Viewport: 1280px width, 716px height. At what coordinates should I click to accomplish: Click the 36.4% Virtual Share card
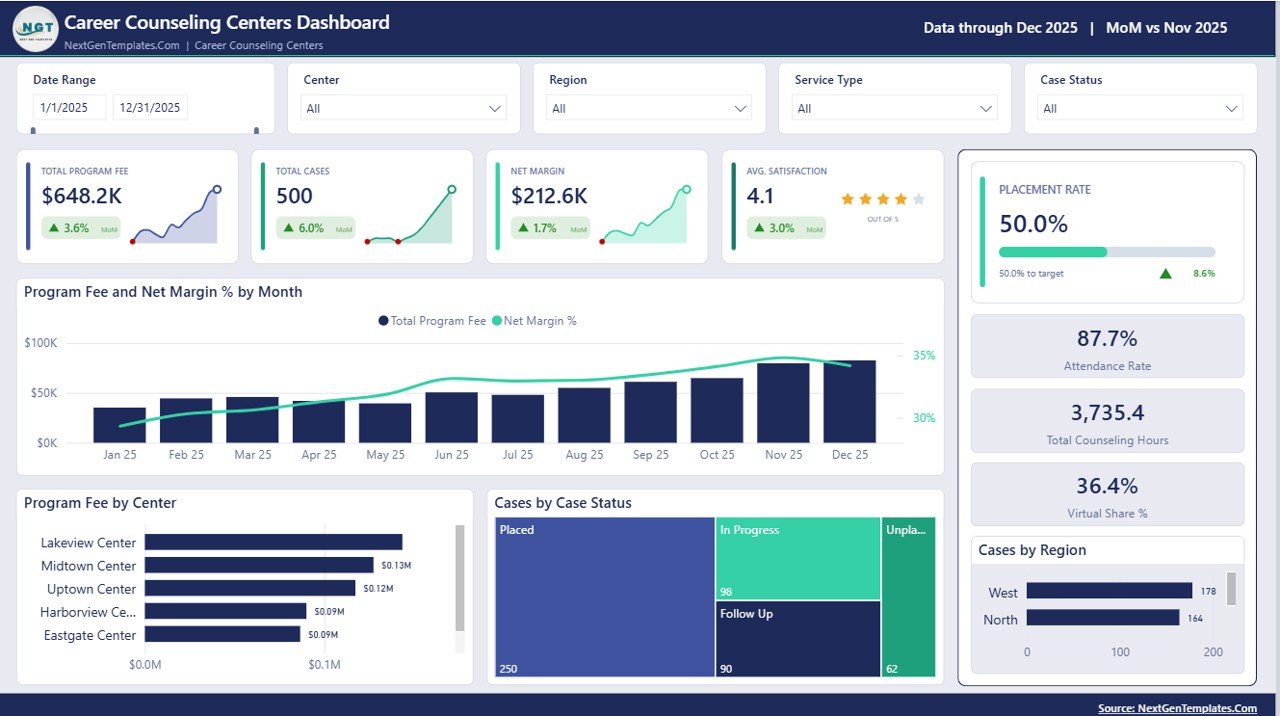pyautogui.click(x=1107, y=494)
